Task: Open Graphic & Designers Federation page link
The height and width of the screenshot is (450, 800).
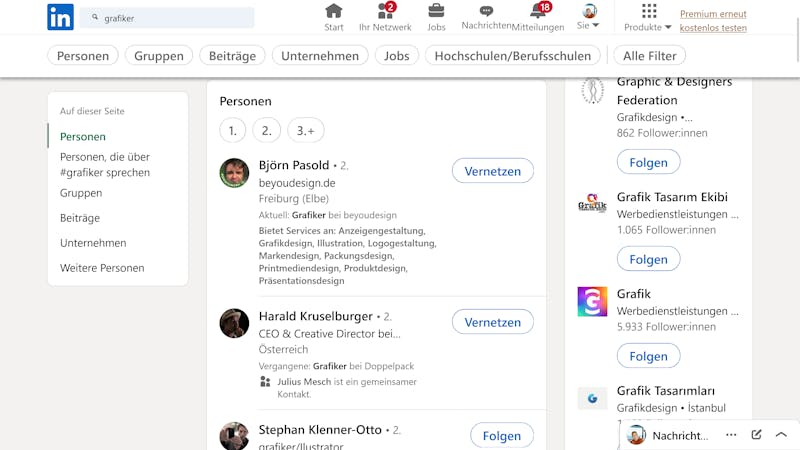Action: (674, 90)
